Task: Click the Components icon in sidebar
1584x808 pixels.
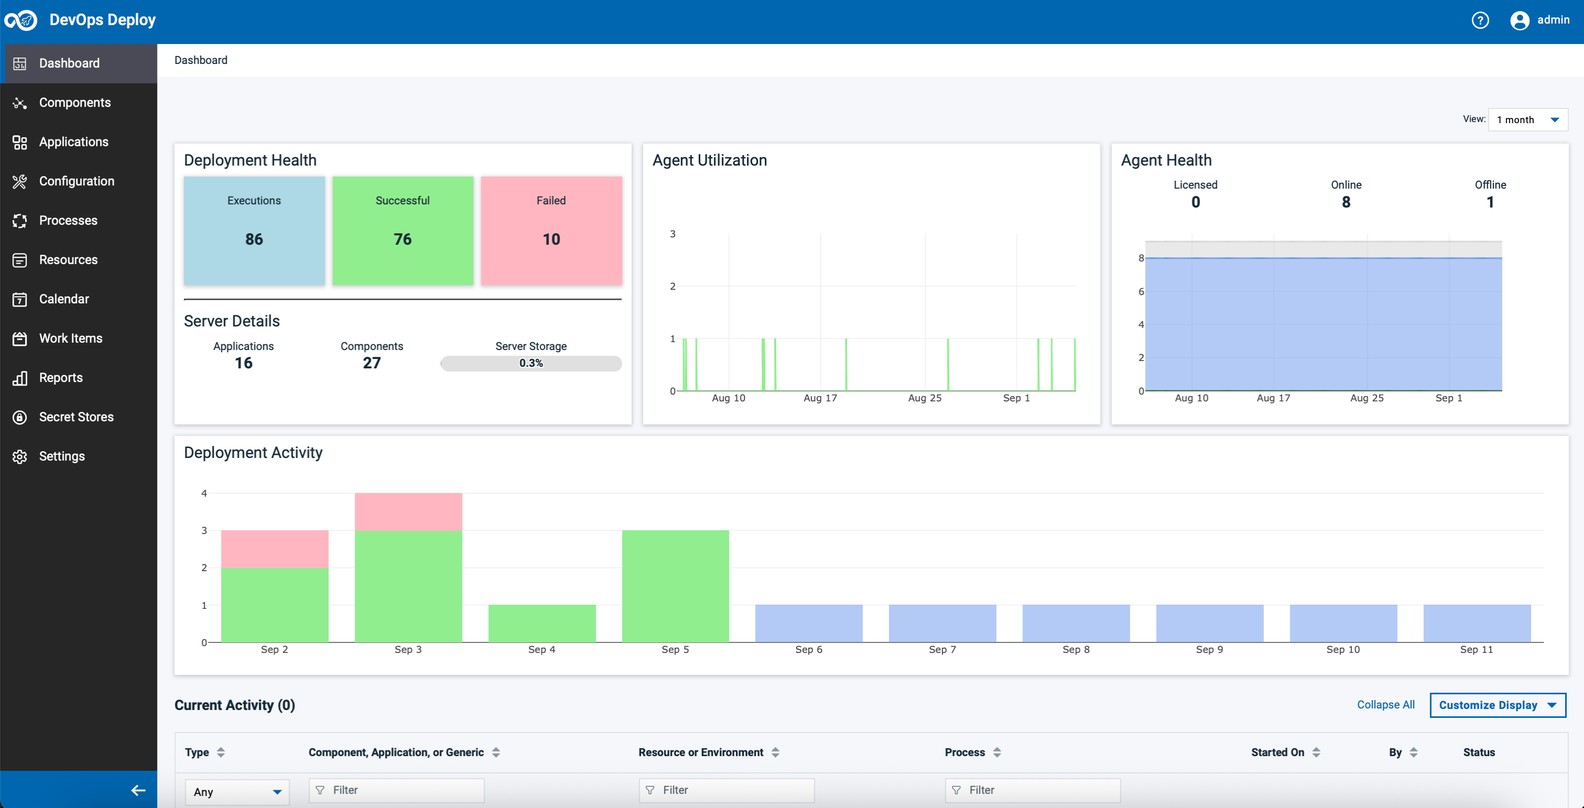Action: coord(20,103)
